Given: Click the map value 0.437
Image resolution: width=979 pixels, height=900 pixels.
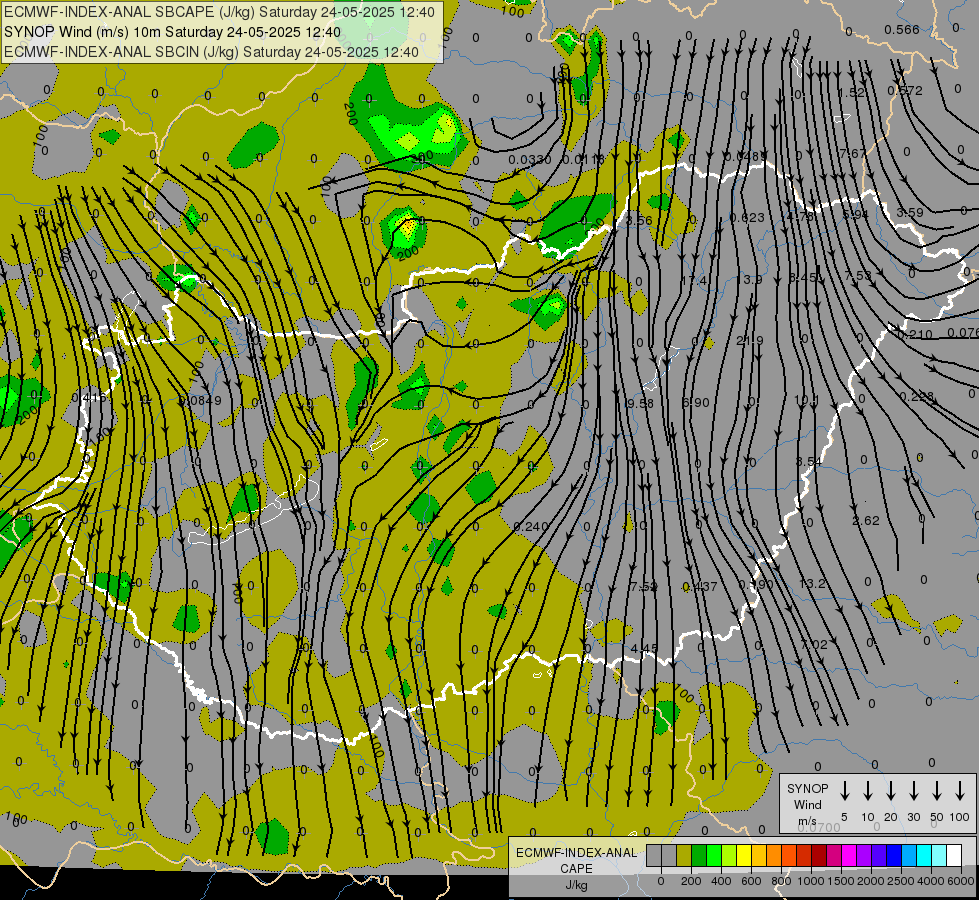Looking at the screenshot, I should [700, 586].
